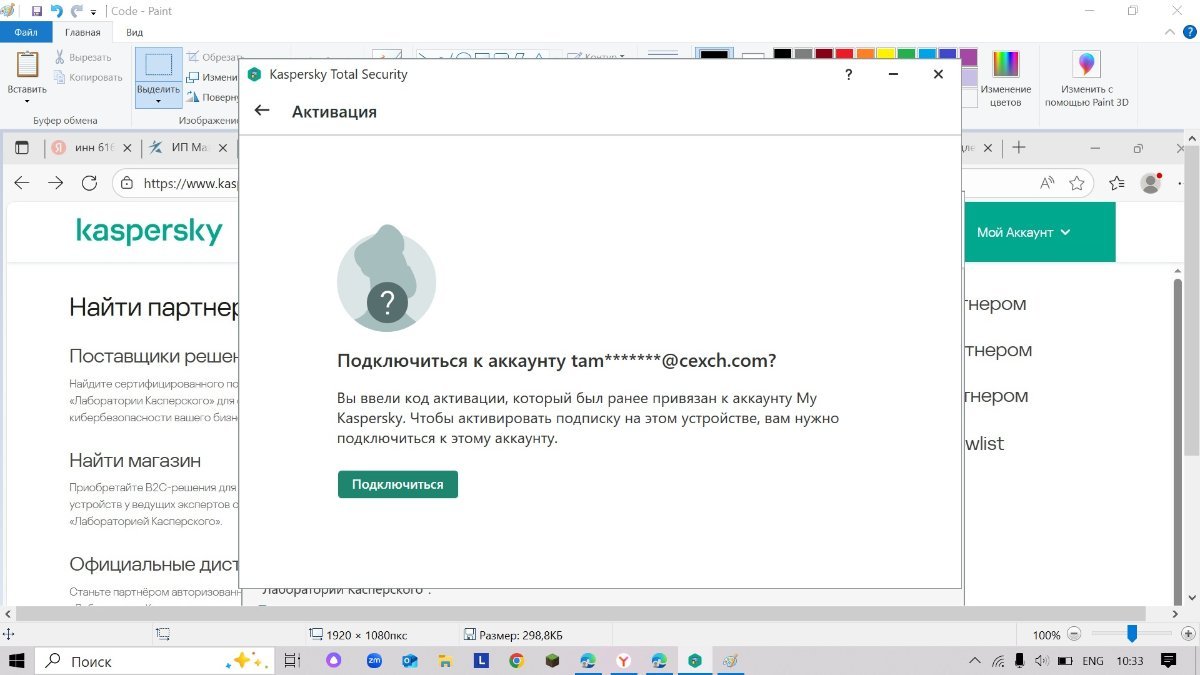1200x675 pixels.
Task: Expand the Выделить dropdown arrow
Action: tap(159, 100)
